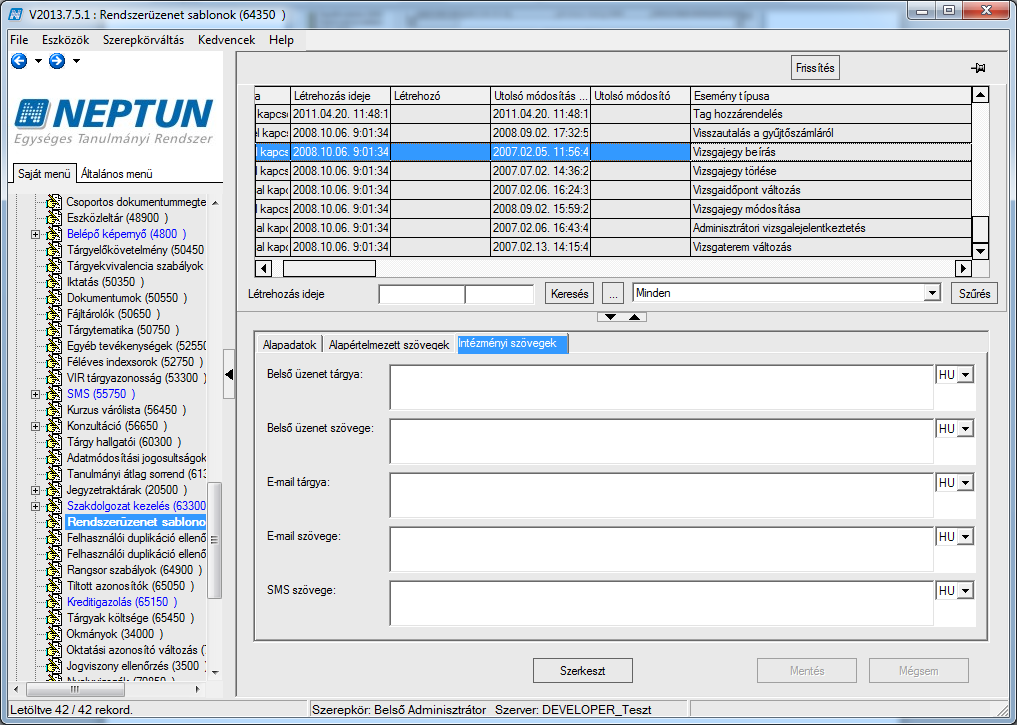Screen dimensions: 1017x725
Task: Open the back navigation history dropdown
Action: pyautogui.click(x=38, y=61)
